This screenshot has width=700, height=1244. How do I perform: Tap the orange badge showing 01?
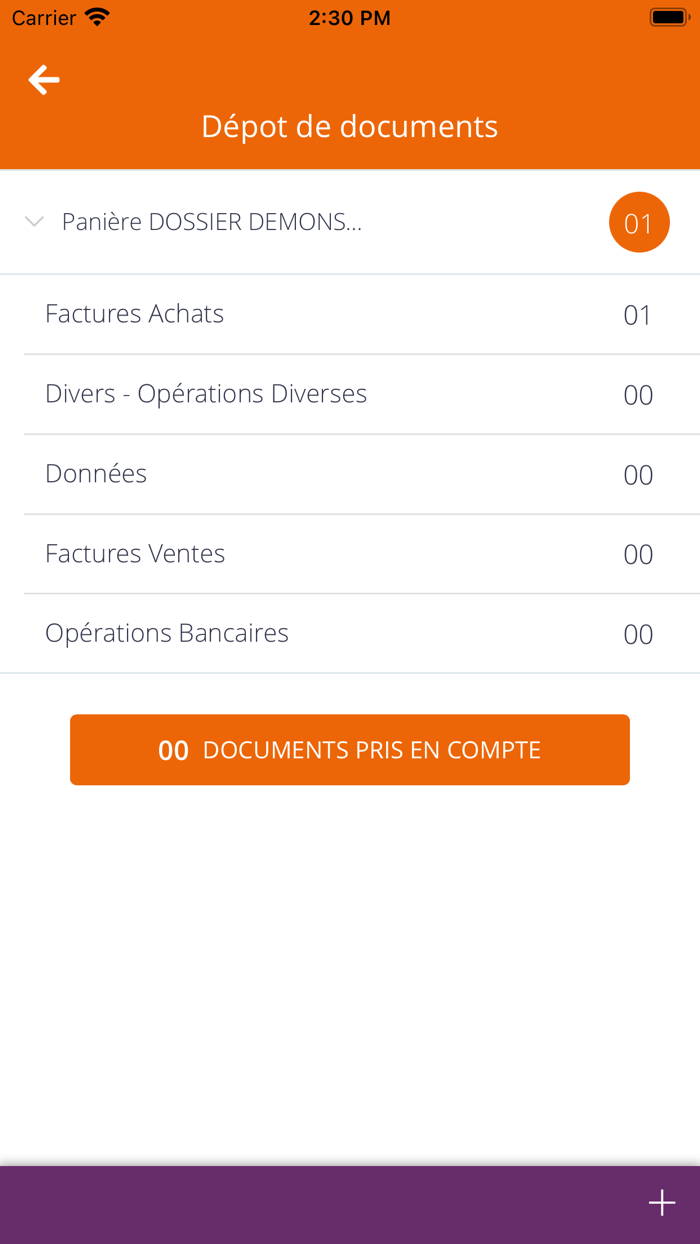tap(639, 222)
